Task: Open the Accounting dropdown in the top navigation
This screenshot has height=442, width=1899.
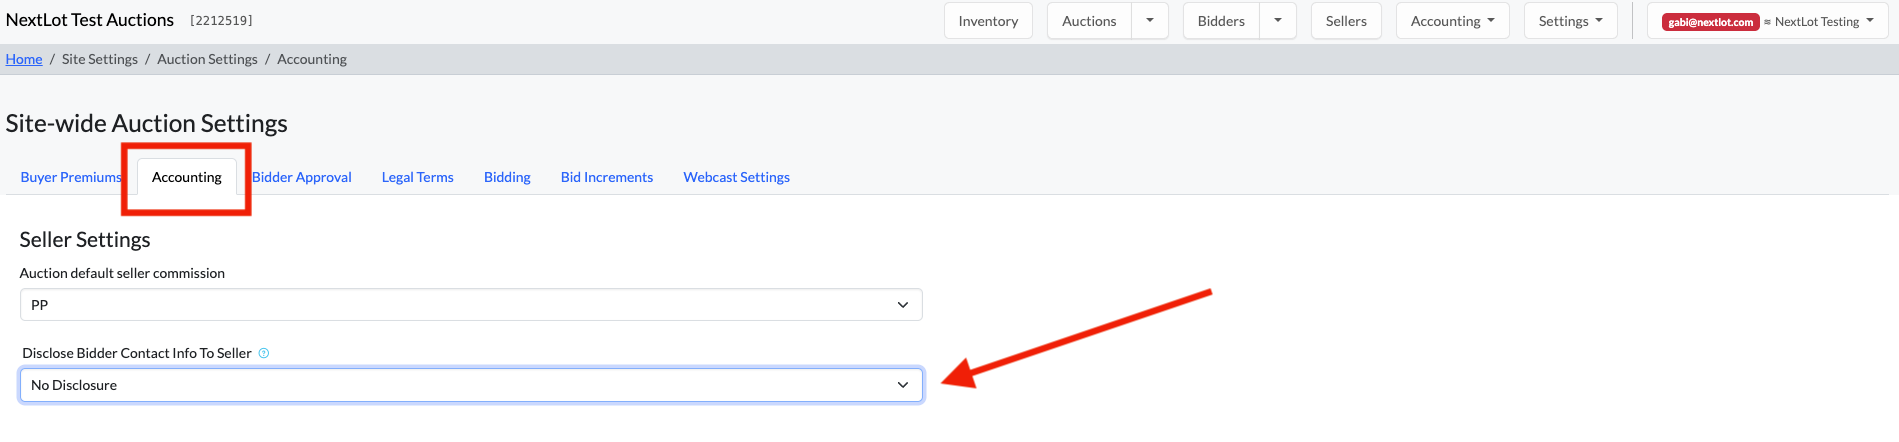Action: [x=1452, y=21]
